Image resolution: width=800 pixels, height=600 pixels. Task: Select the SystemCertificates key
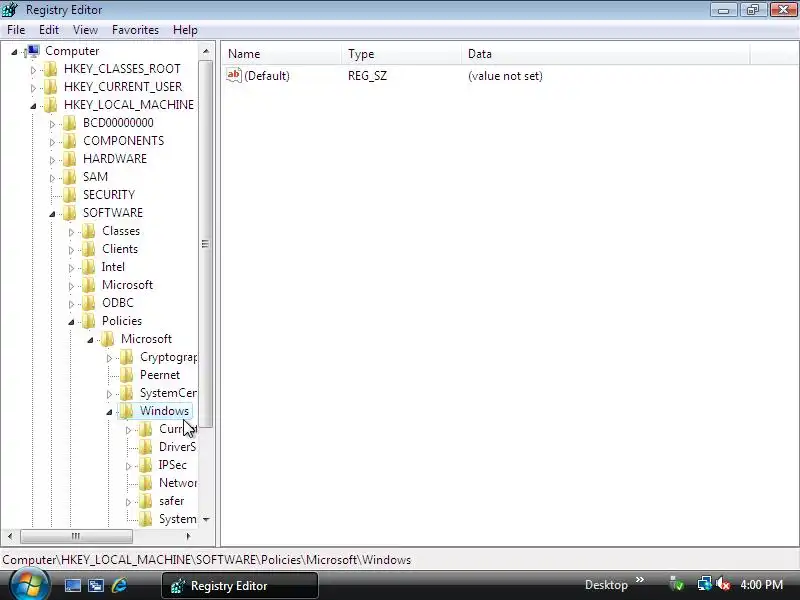click(x=168, y=393)
